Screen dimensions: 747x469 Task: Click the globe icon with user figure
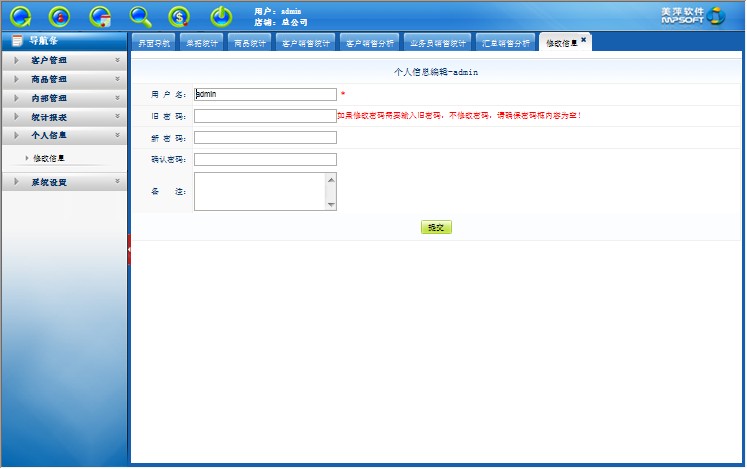point(59,16)
